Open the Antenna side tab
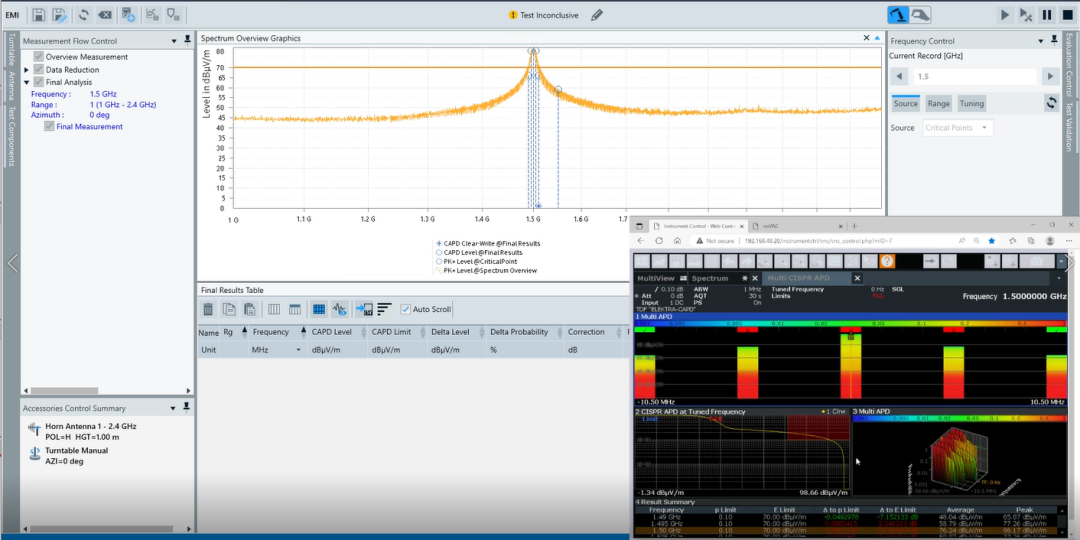Screen dimensions: 1080x540 point(11,85)
